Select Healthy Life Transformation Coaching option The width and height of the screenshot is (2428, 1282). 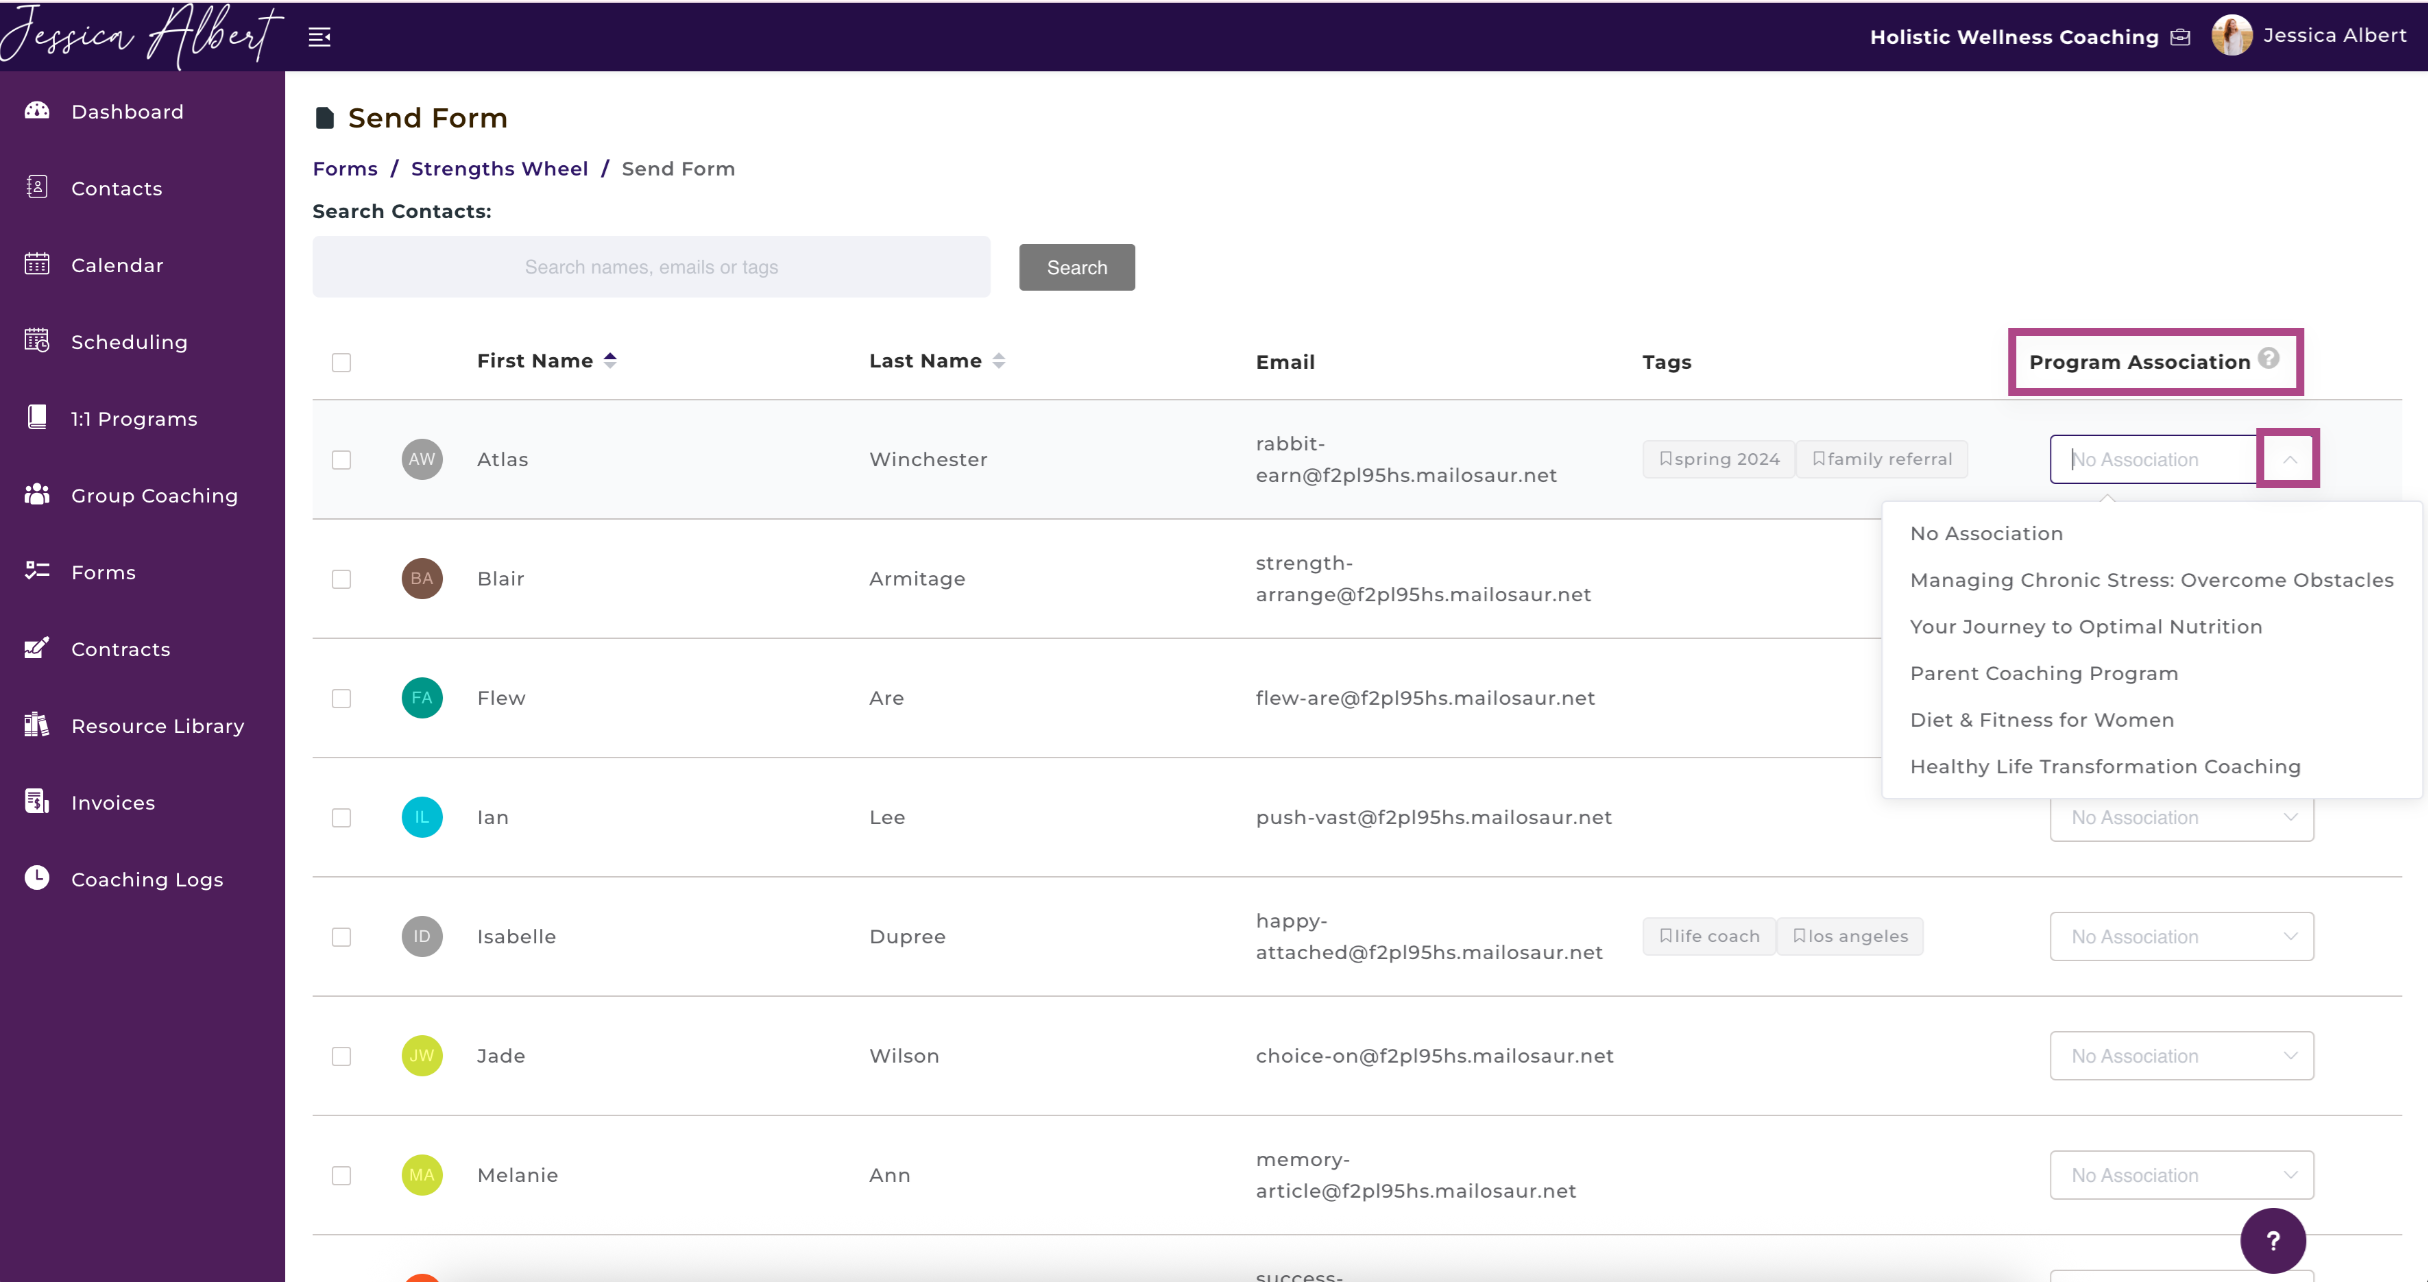(2151, 766)
